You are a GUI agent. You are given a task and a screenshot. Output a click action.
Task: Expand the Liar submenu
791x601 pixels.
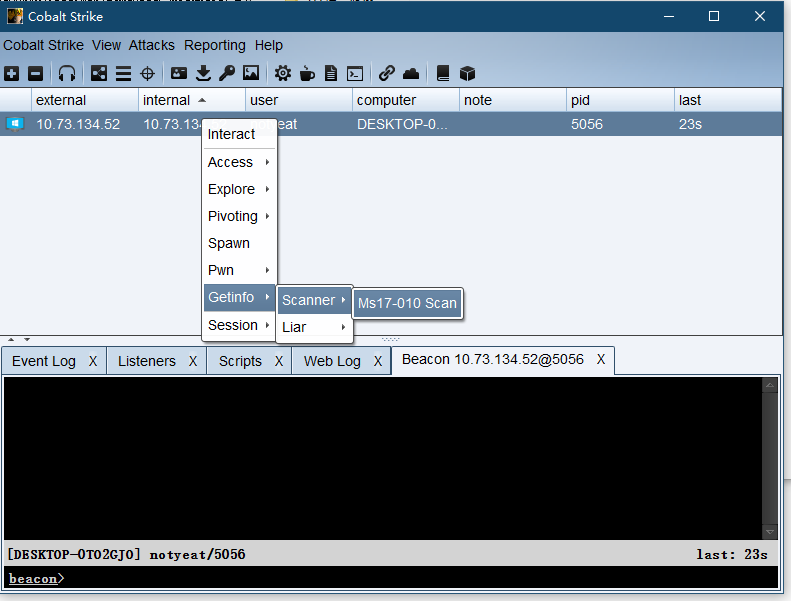314,327
